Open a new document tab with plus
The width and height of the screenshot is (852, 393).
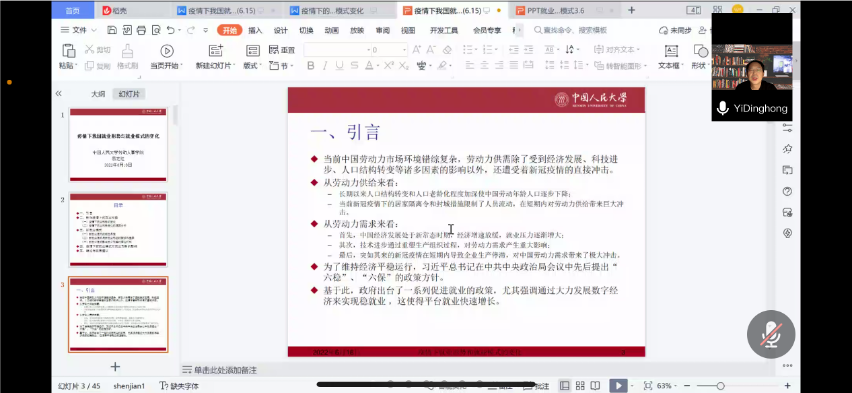click(x=631, y=10)
